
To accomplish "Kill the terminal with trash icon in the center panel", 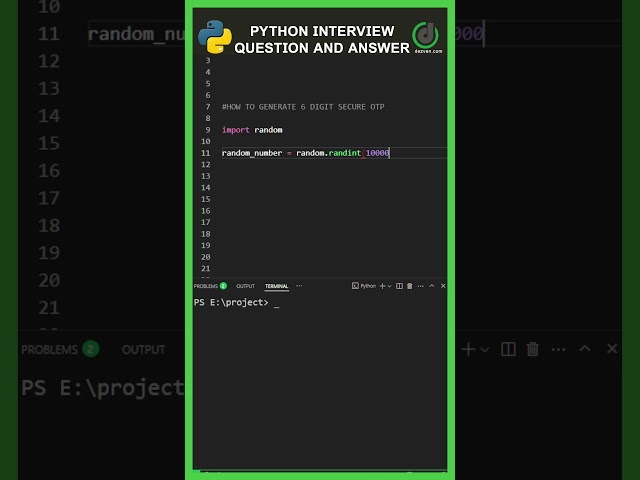I will tap(410, 286).
